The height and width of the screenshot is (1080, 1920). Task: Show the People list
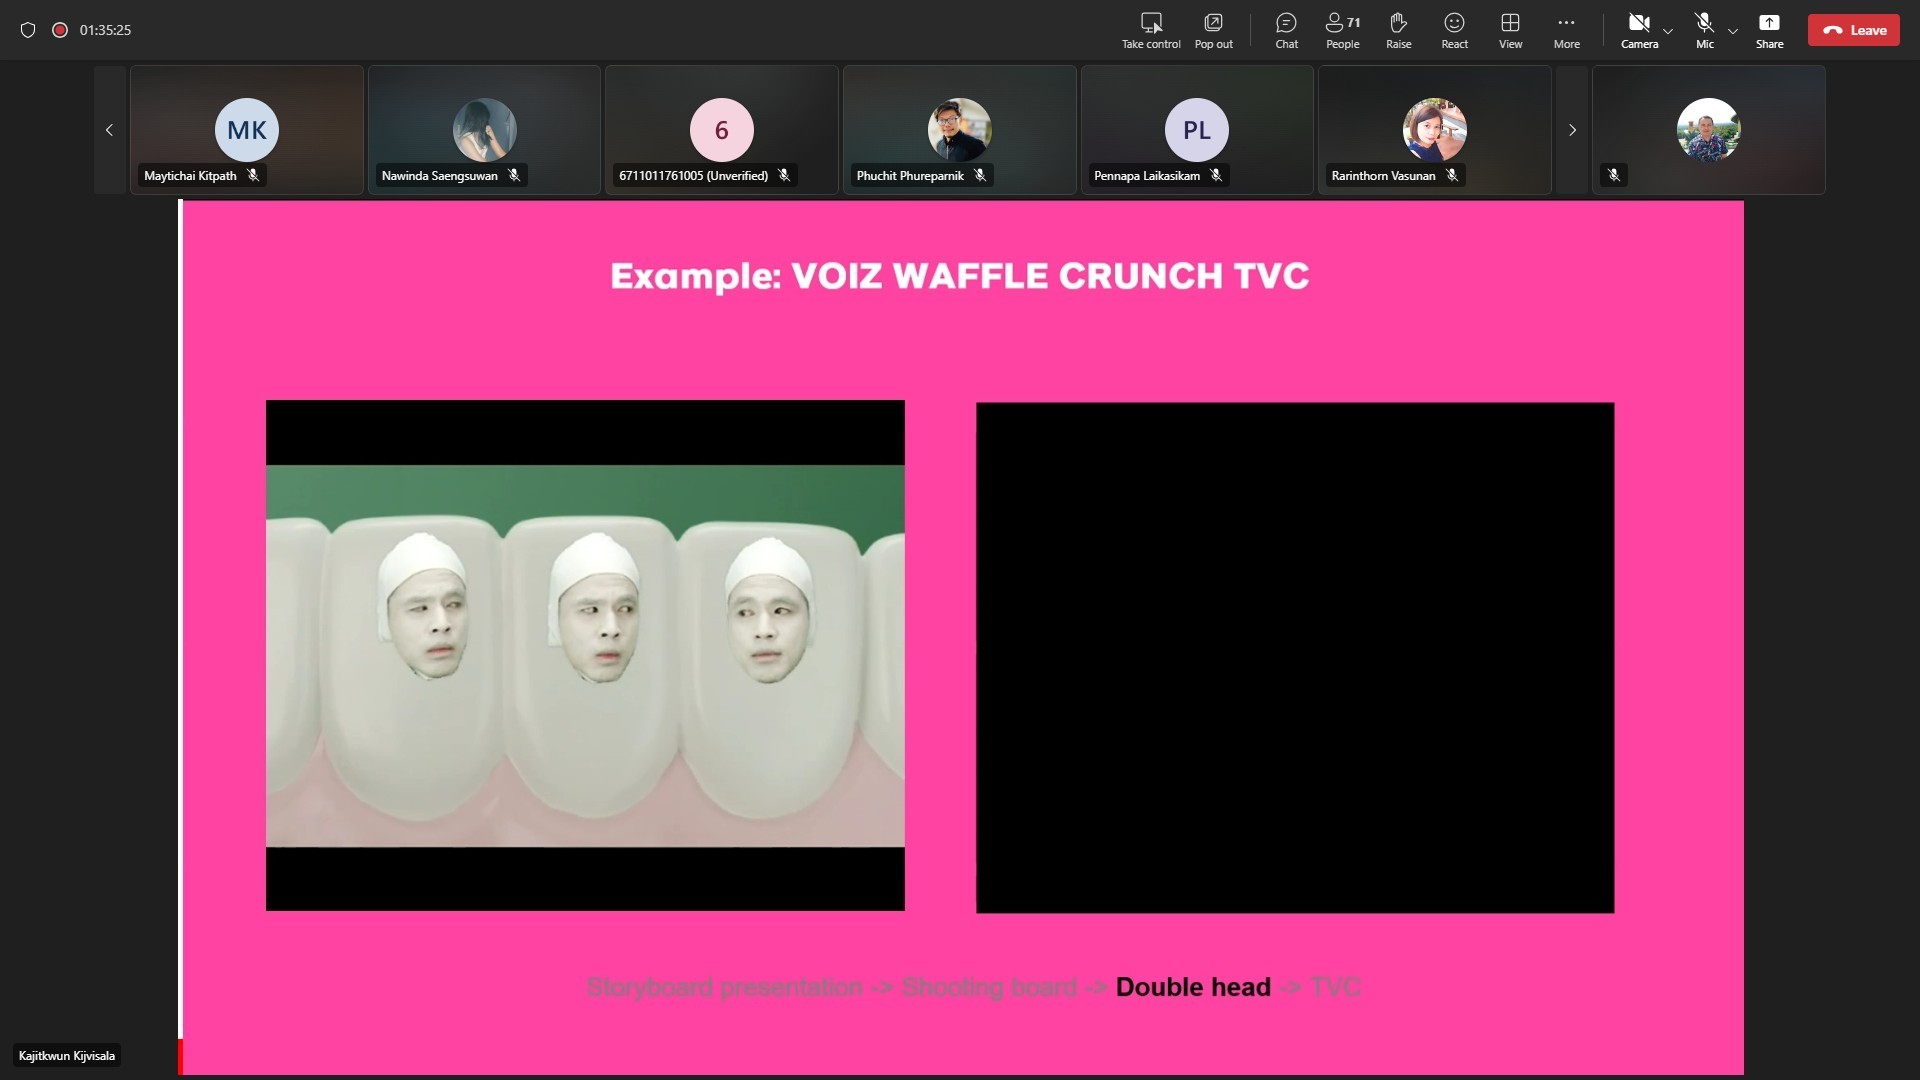1342,30
